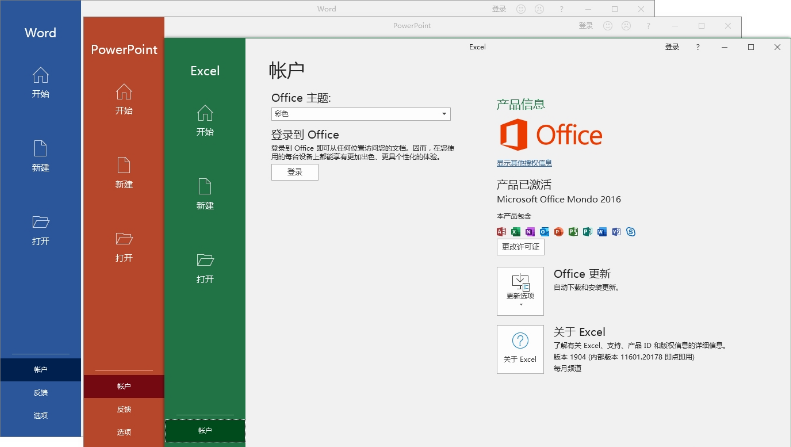Open the 打开 folder in the Word sidebar
791x447 pixels.
40,230
